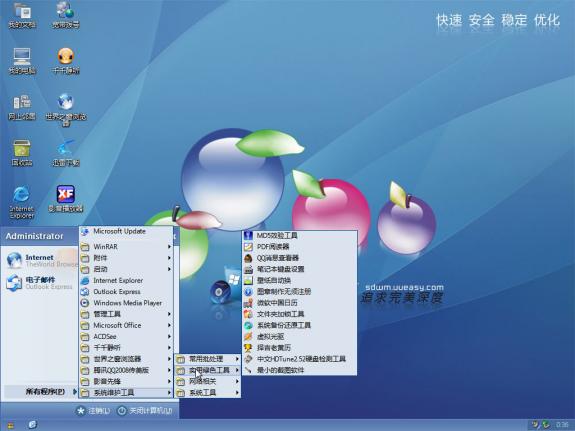Click the Administrator user name header
The height and width of the screenshot is (431, 575).
tap(34, 236)
